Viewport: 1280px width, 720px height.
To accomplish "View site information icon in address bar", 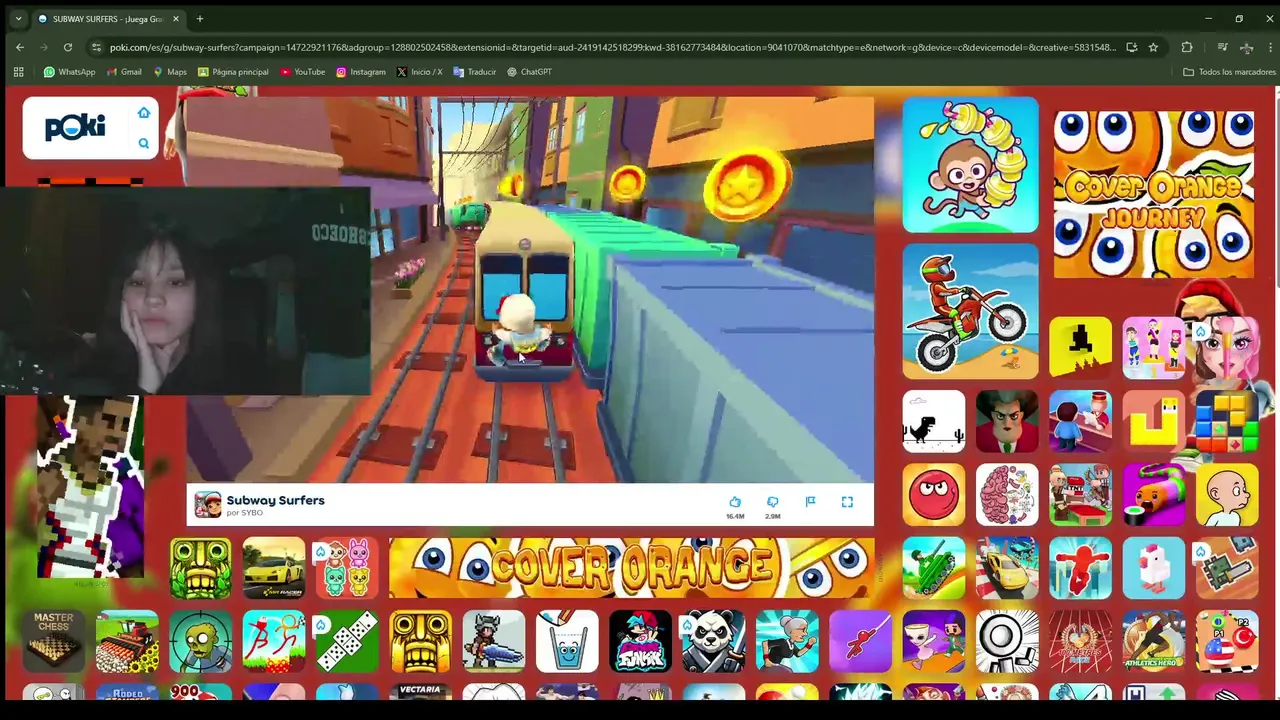I will tap(96, 47).
